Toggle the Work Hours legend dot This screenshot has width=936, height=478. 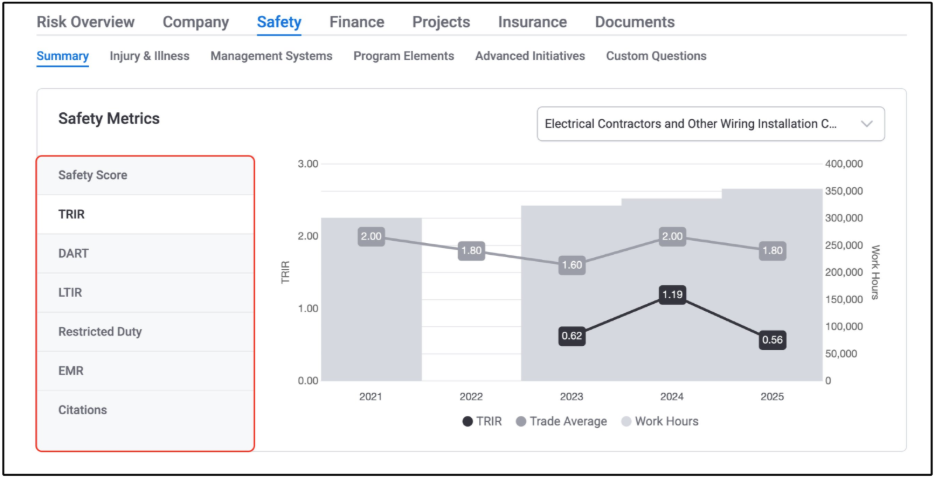[x=626, y=421]
